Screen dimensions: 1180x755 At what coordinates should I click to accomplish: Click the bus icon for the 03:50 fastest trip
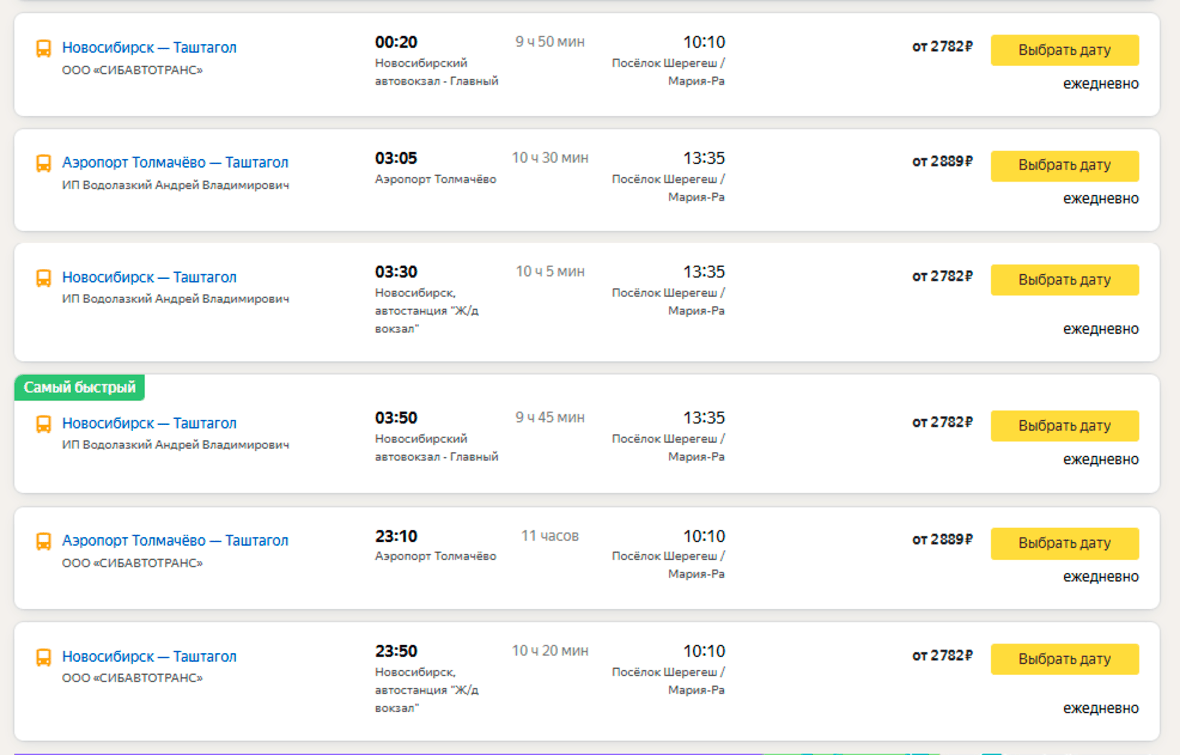point(44,425)
